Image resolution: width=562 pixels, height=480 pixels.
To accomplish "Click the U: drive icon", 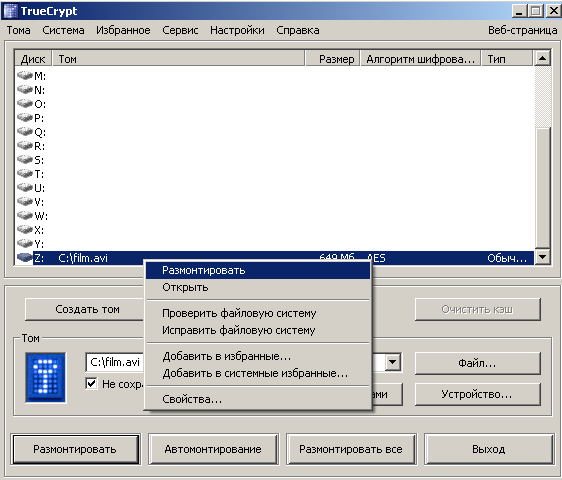I will [25, 188].
